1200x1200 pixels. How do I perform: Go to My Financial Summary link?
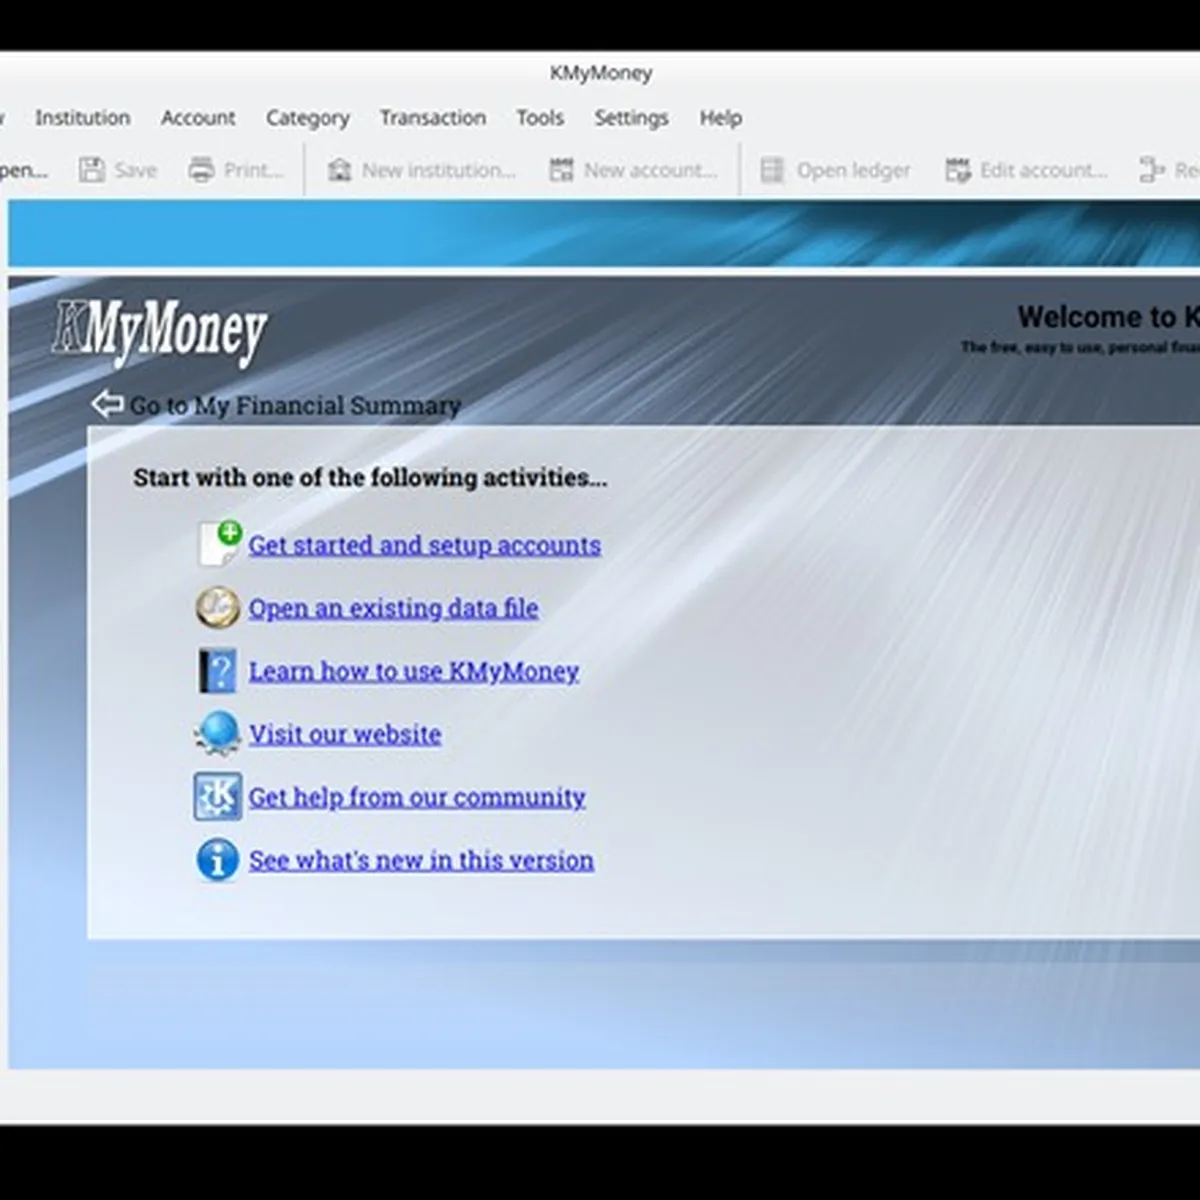click(295, 405)
